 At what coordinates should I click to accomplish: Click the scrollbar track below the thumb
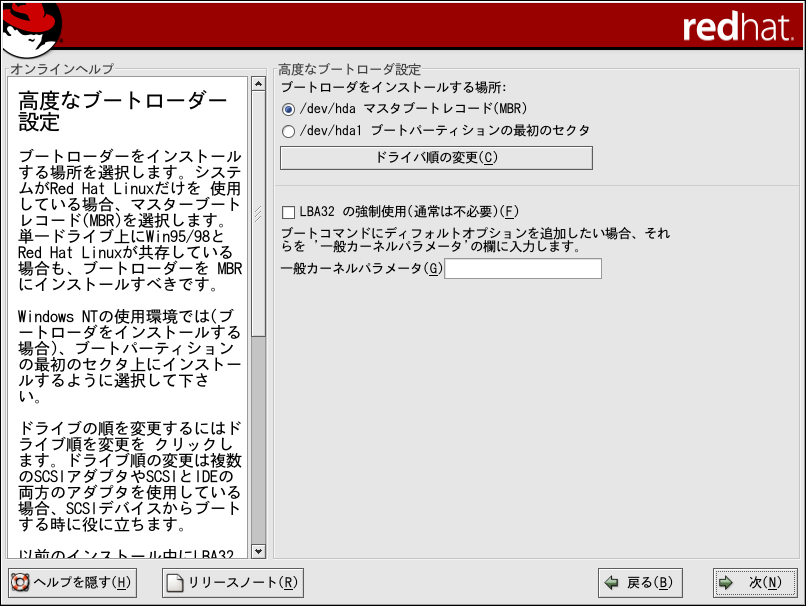[258, 440]
